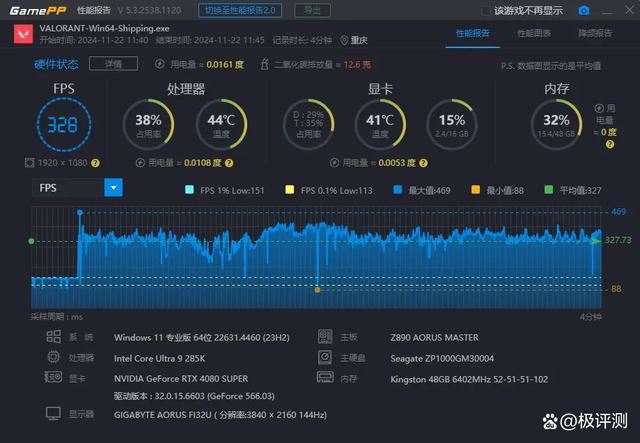Click the system (系统) icon
The image size is (640, 443).
point(53,337)
